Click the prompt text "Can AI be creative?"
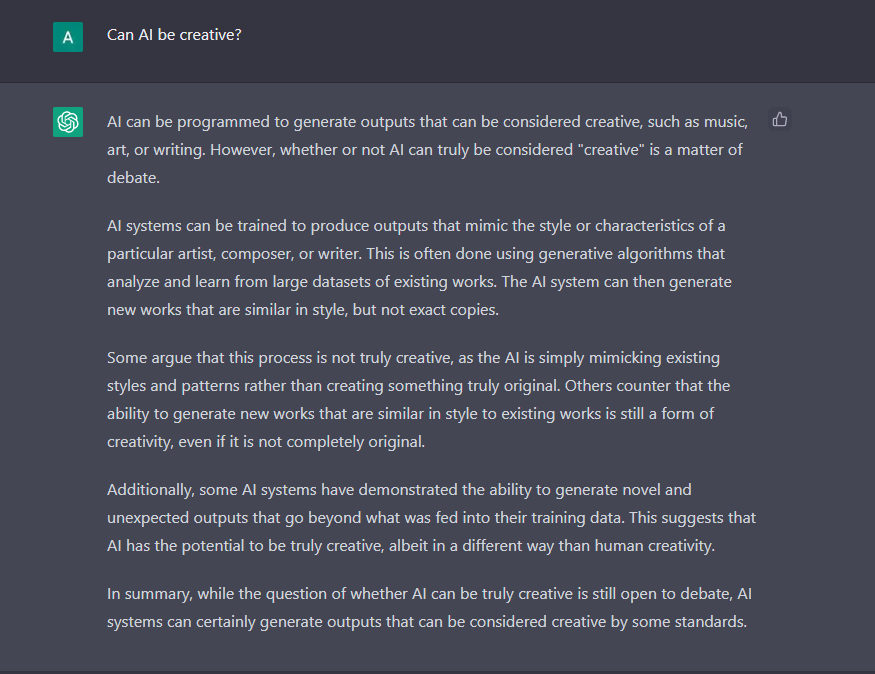Screen dimensions: 875x674 pyautogui.click(x=174, y=35)
